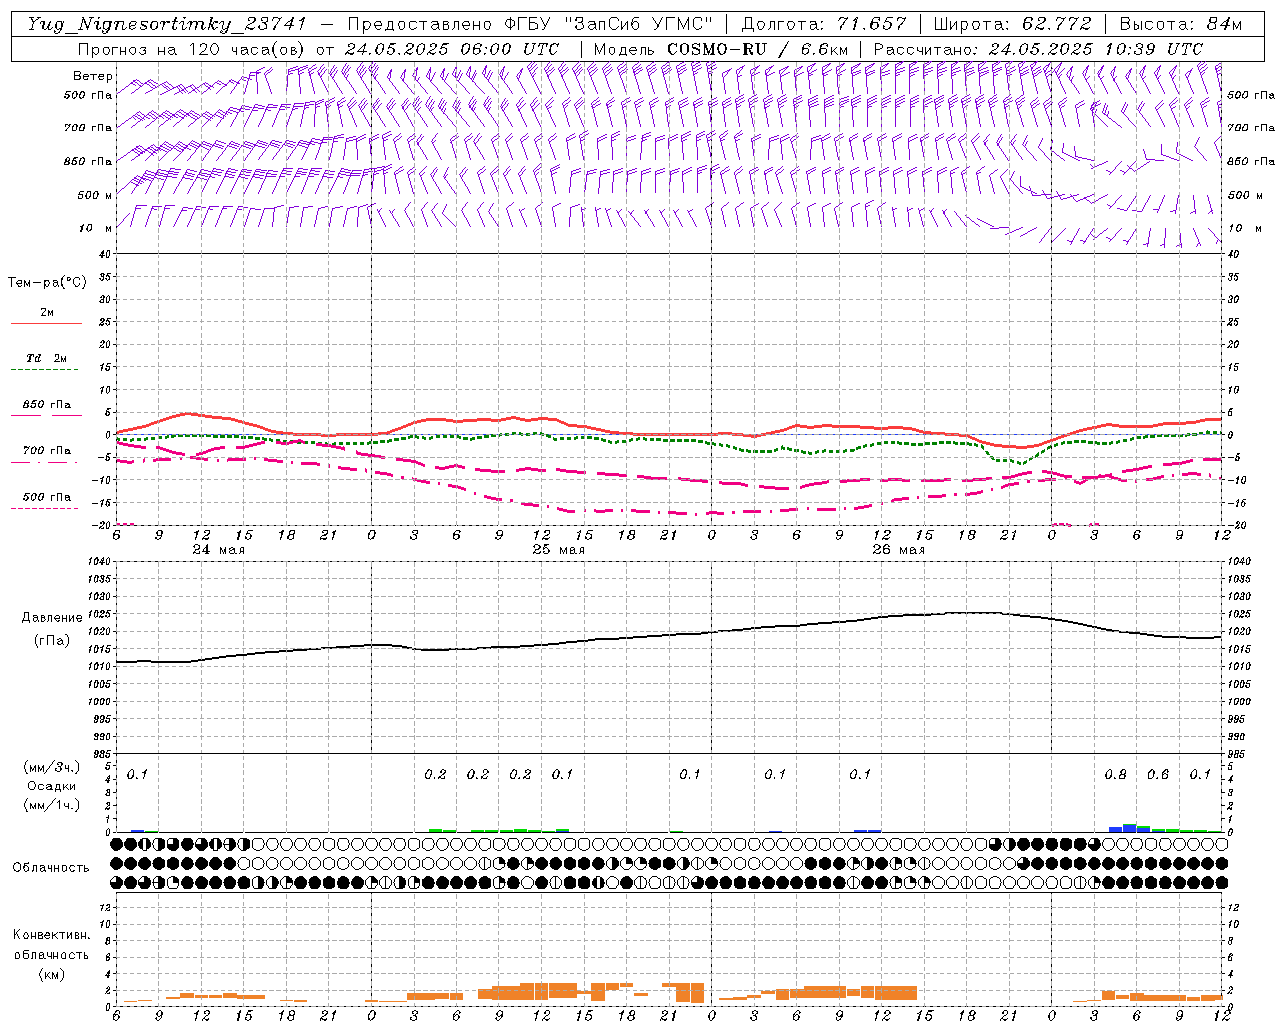Viewport: 1280px width, 1024px height.
Task: Click the 700 гПа temperature legend entry
Action: click(47, 451)
